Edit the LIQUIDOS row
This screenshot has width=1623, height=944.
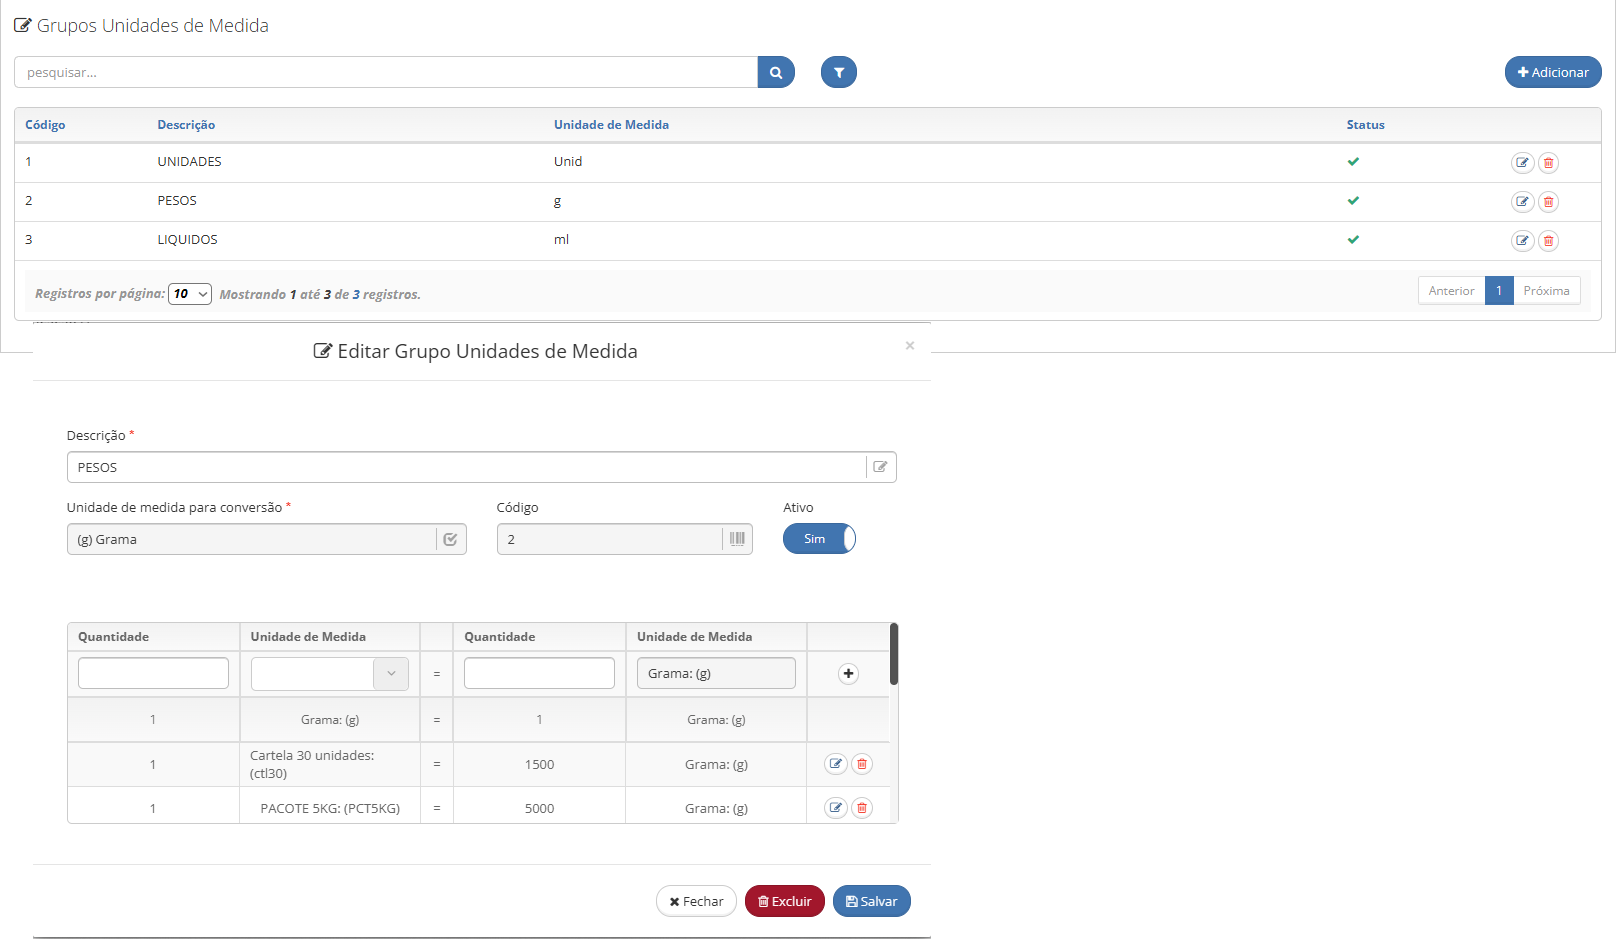[1522, 240]
